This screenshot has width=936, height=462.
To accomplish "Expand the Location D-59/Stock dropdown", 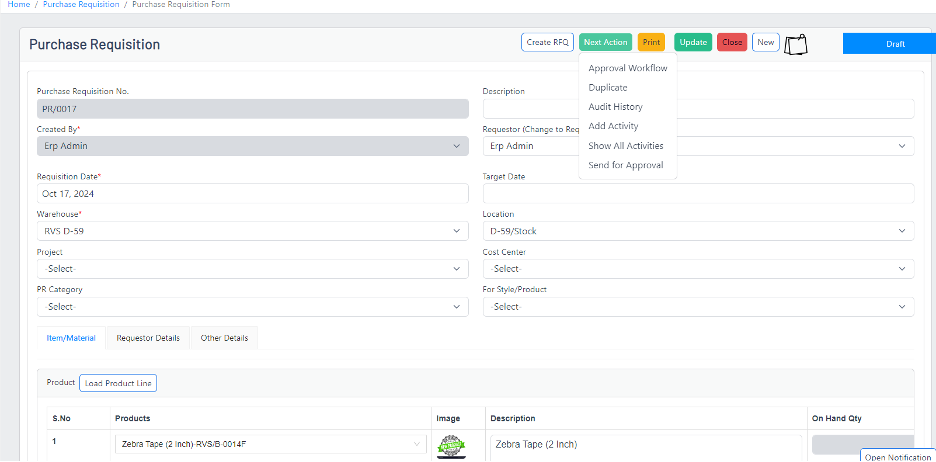I will click(697, 231).
